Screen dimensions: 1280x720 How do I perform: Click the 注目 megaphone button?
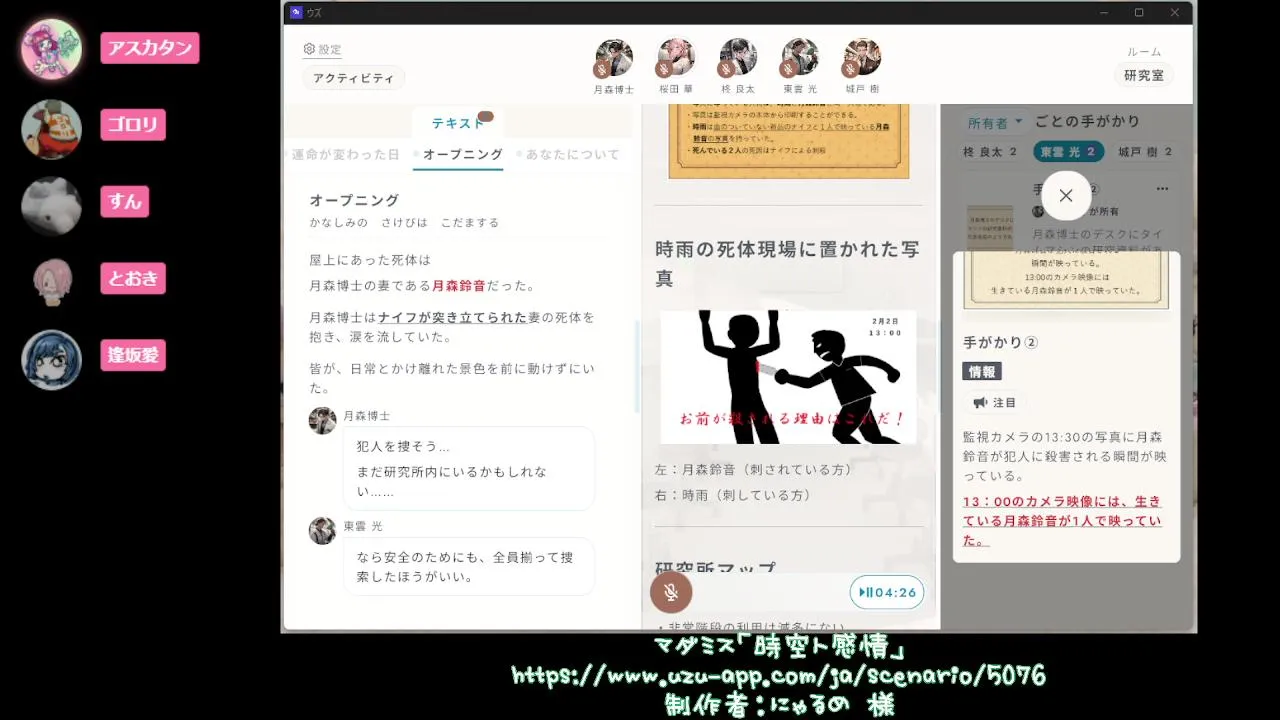[995, 402]
